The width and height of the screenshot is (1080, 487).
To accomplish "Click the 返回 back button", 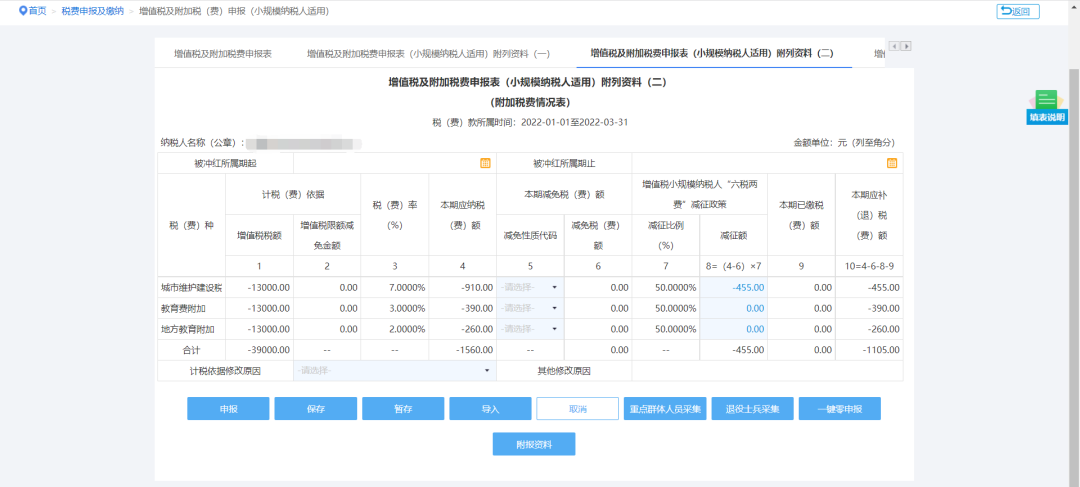I will click(1018, 12).
